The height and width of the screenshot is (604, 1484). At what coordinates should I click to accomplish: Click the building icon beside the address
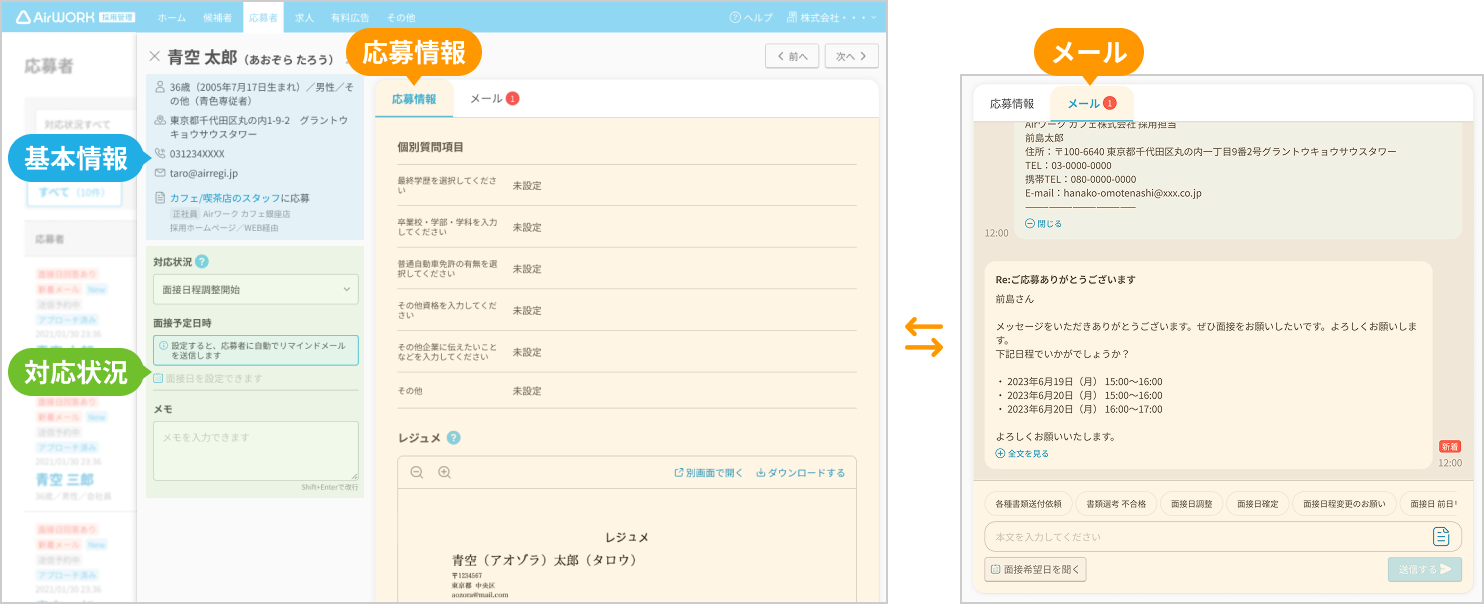160,120
